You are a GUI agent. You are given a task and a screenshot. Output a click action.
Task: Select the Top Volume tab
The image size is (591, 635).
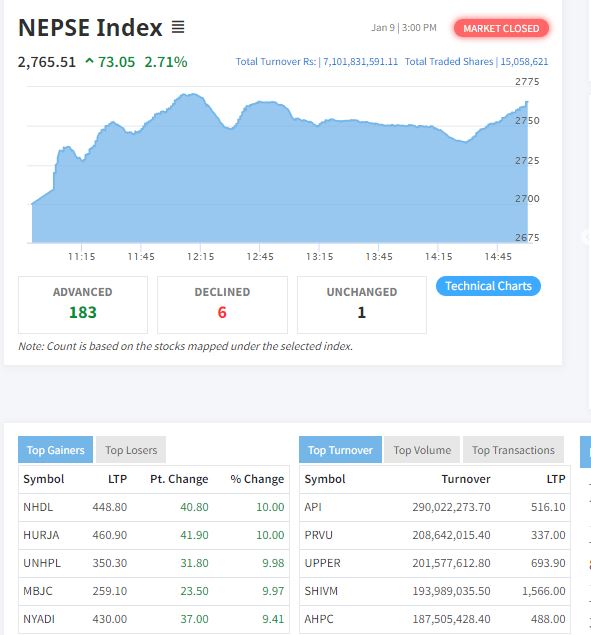tap(422, 450)
